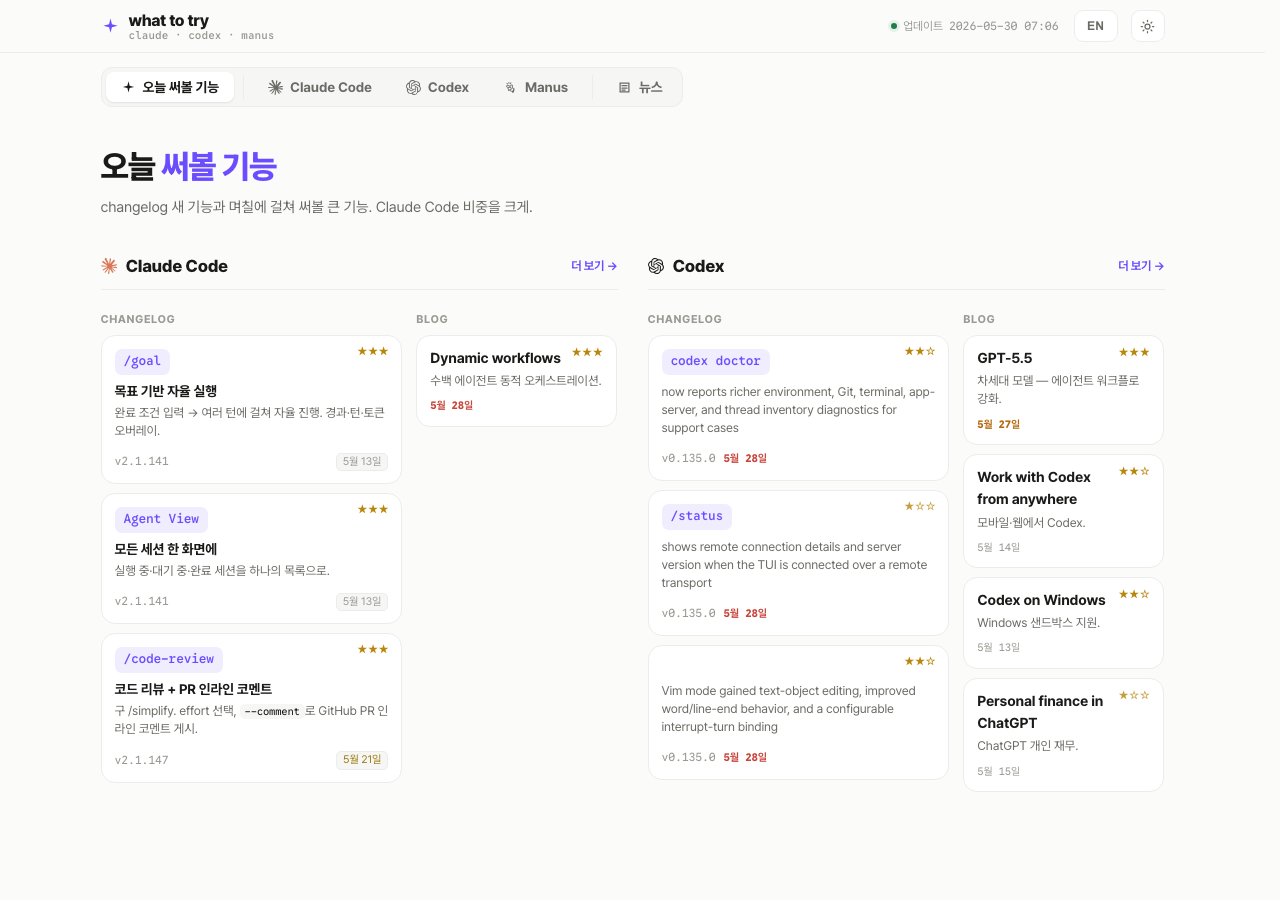Click the /goal command tag
Screen dimensions: 1280x900
point(142,361)
